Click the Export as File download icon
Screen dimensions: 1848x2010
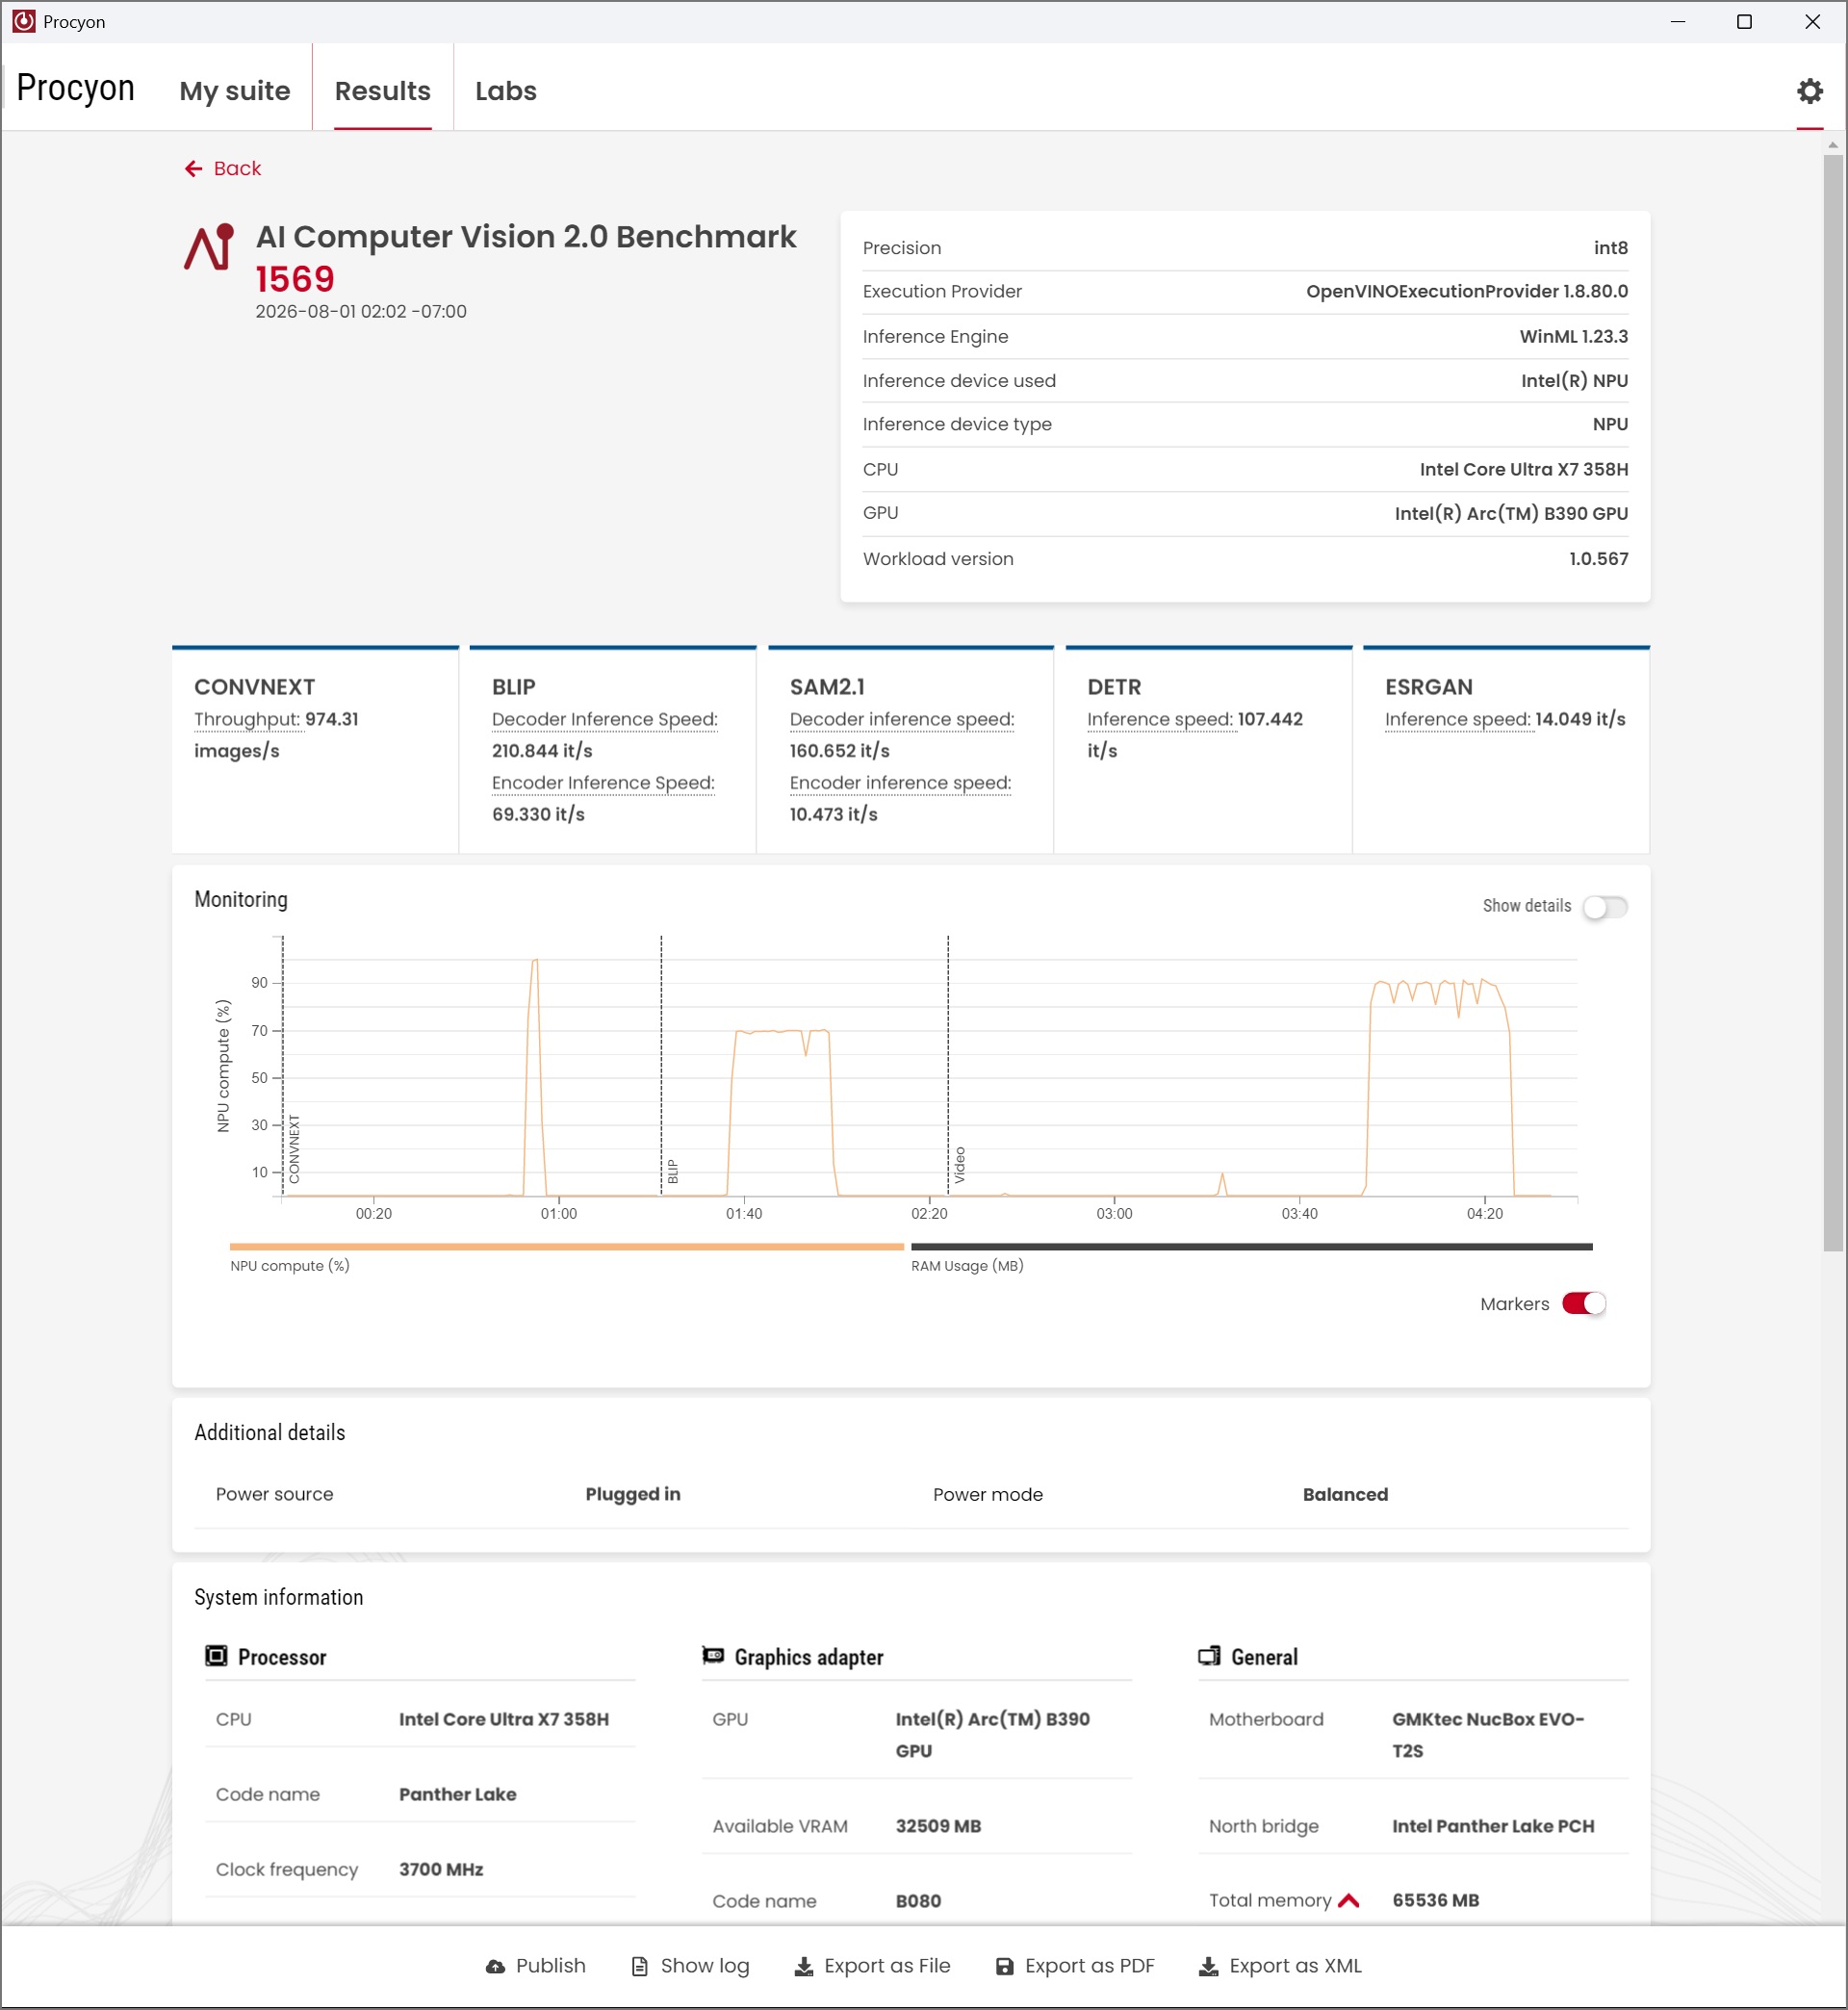click(x=804, y=1966)
